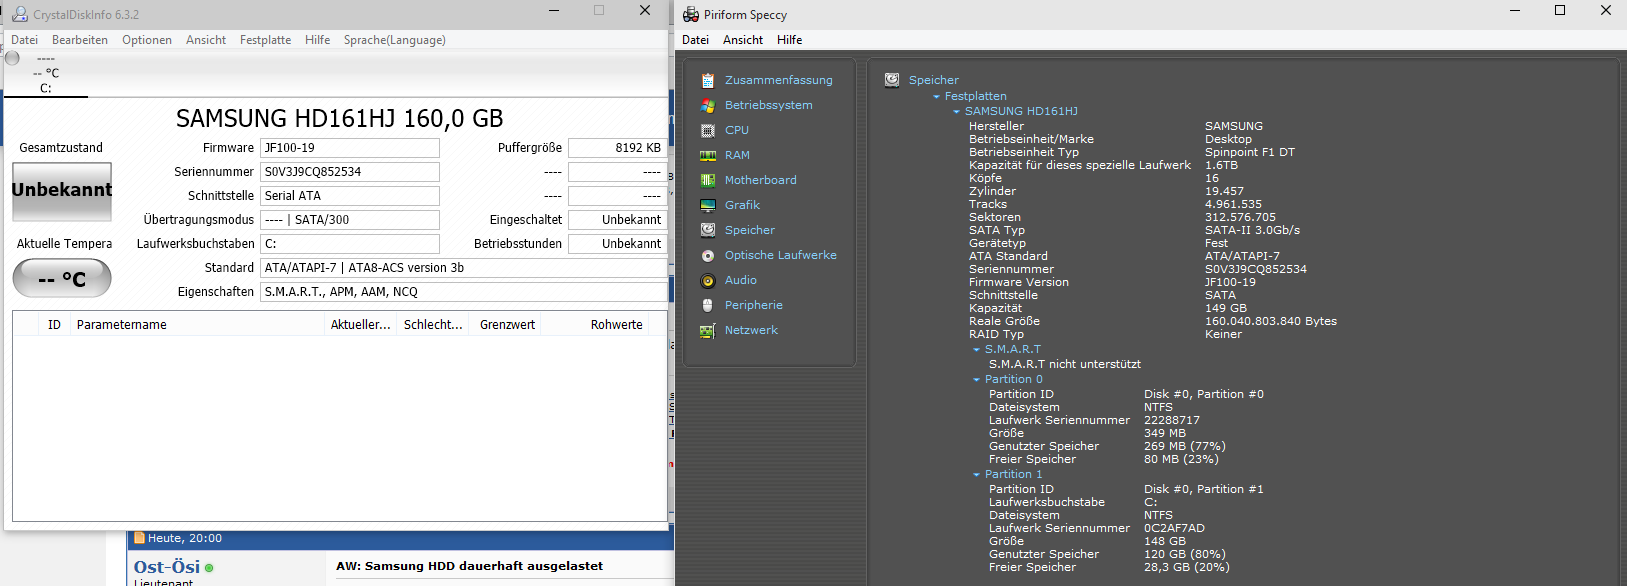This screenshot has width=1627, height=586.
Task: Click the online status dot beside Ost-Ösi
Action: pos(209,568)
